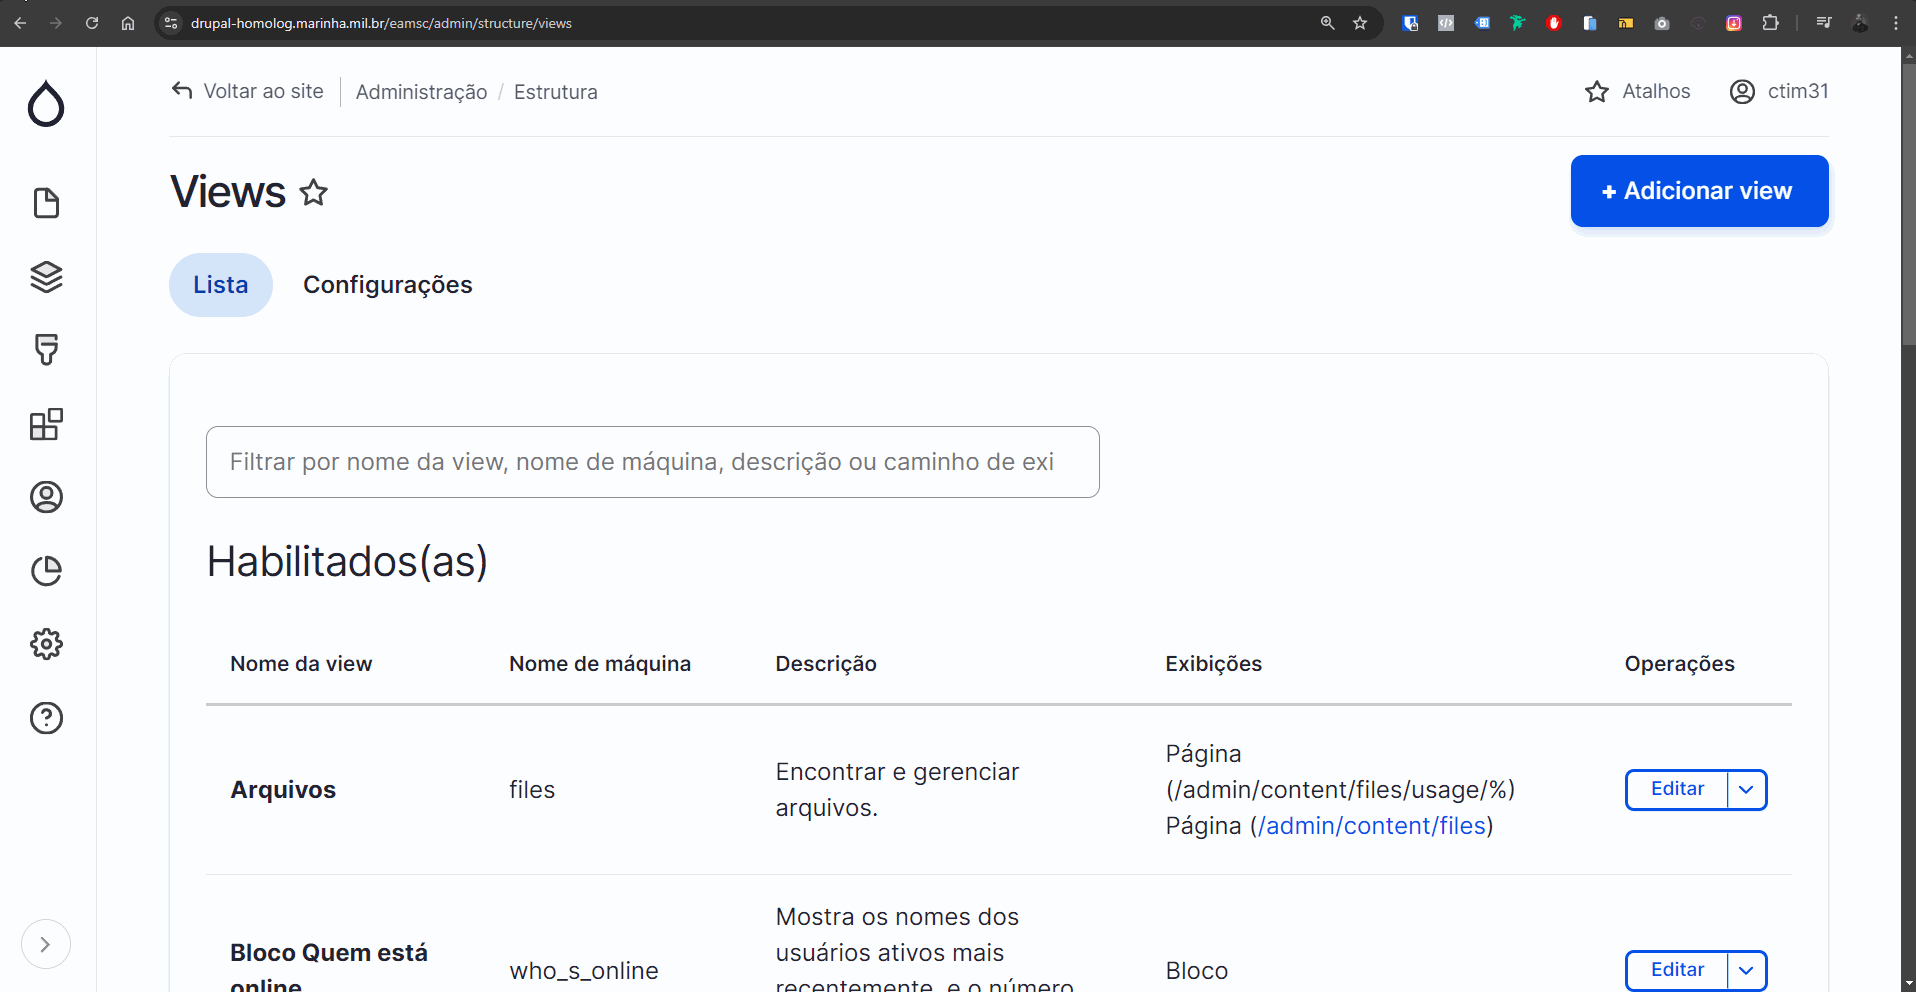Select the Content page icon in sidebar
Viewport: 1916px width, 992px height.
(x=46, y=203)
